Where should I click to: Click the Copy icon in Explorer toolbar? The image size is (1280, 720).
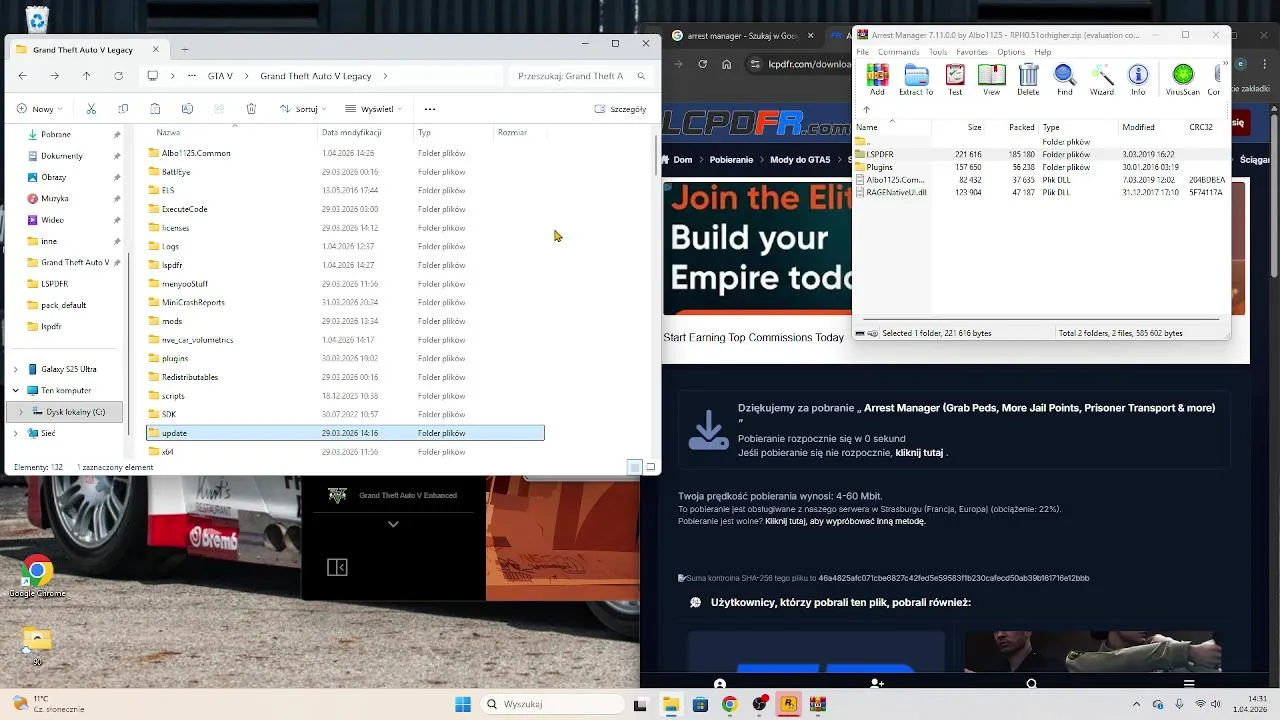point(123,109)
